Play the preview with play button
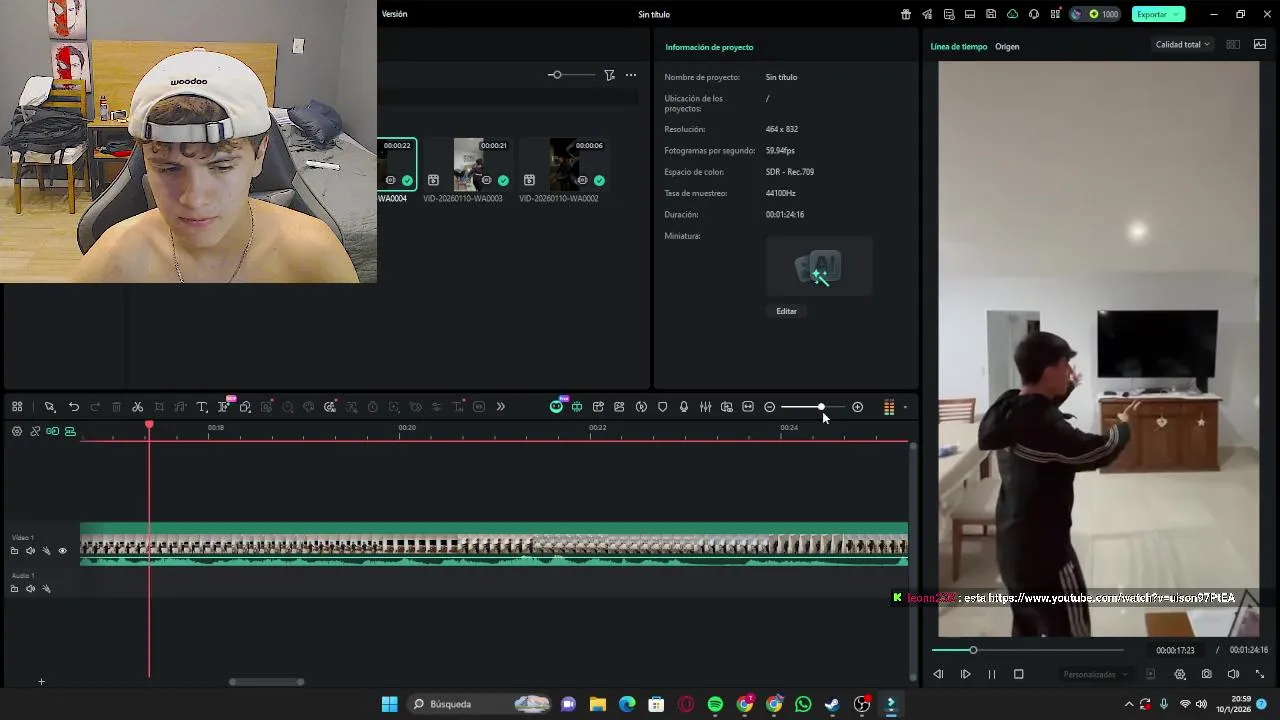Screen dimensions: 1280x720 tap(966, 674)
